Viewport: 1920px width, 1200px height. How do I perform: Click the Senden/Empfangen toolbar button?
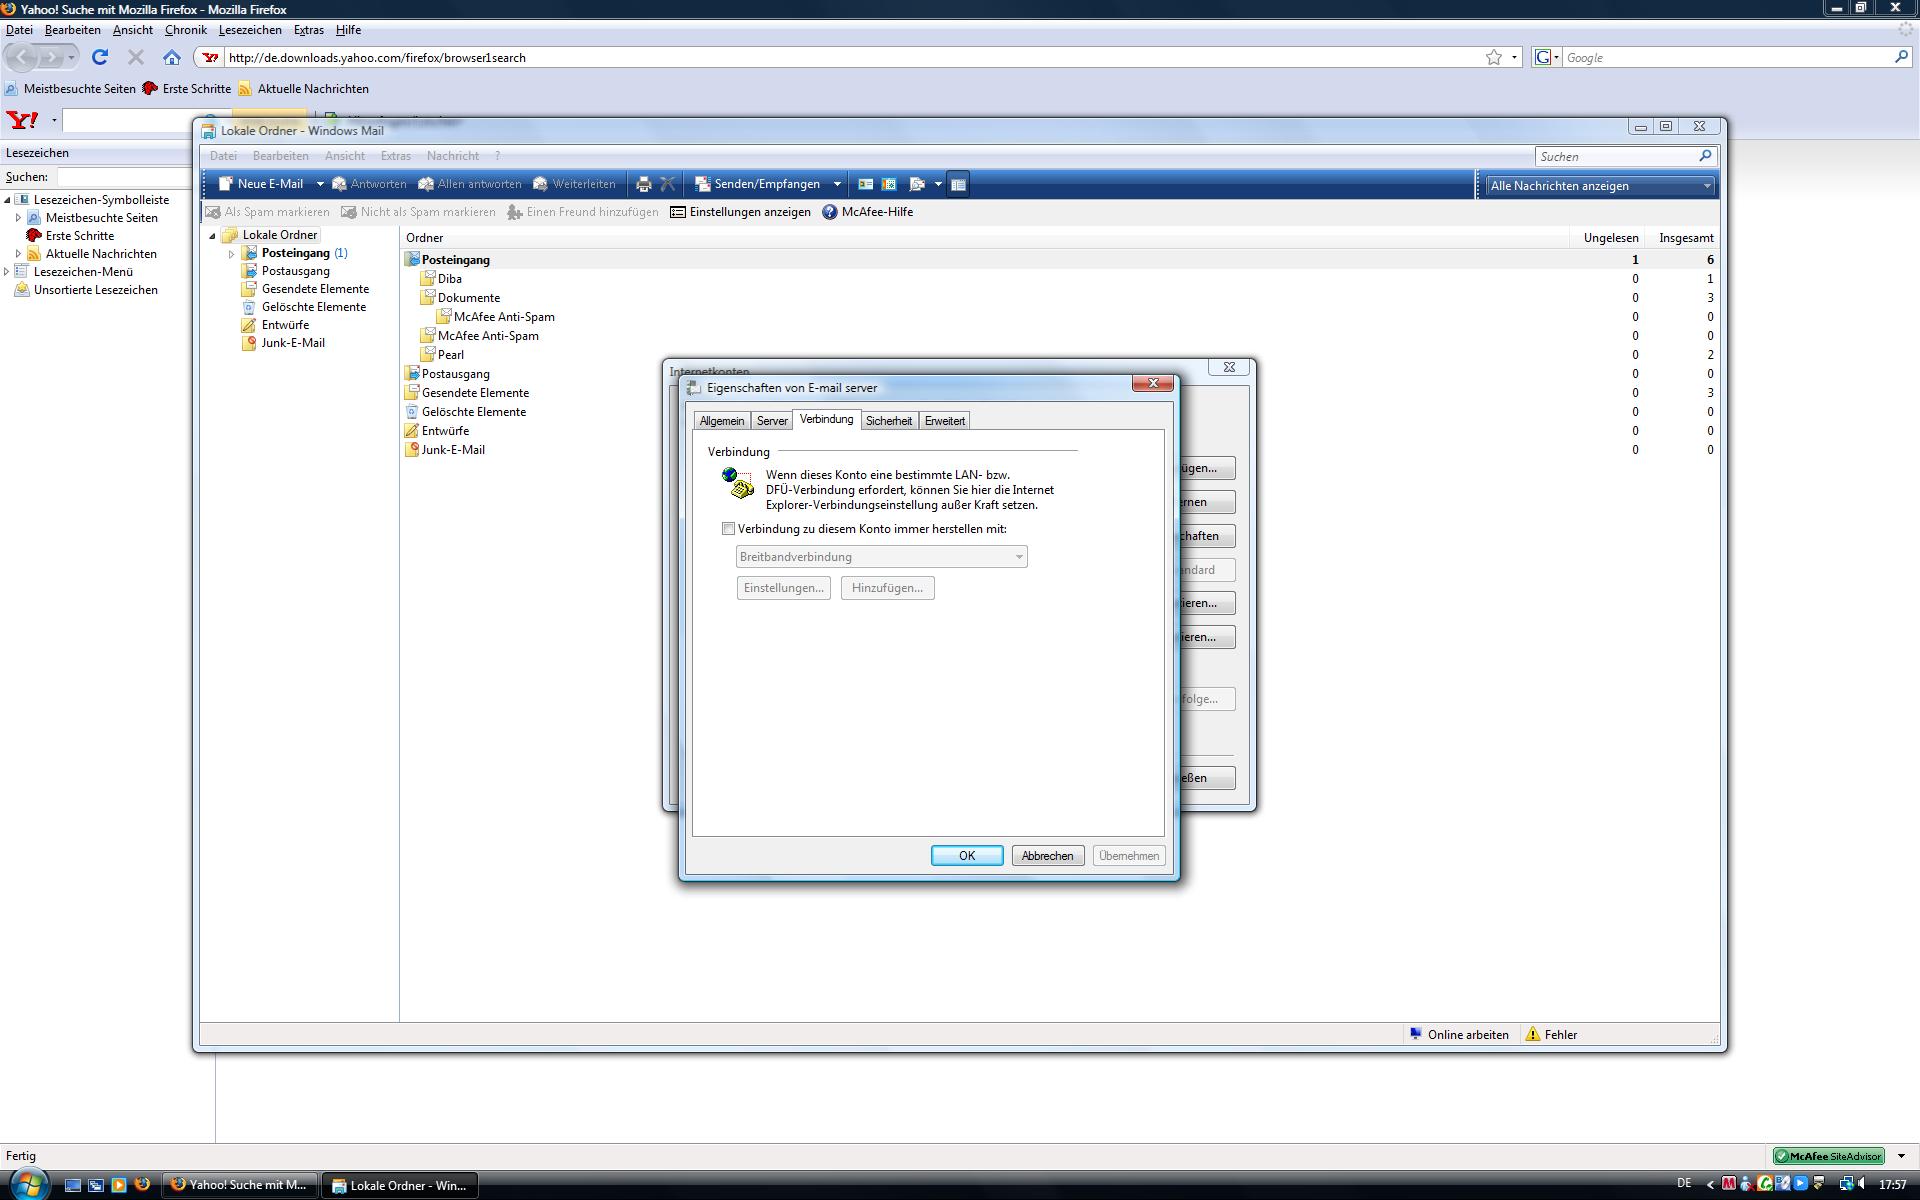coord(758,184)
